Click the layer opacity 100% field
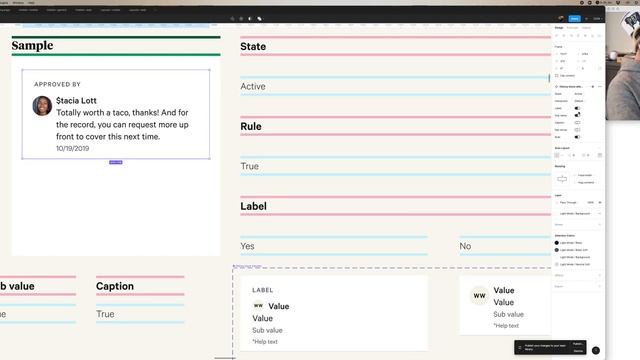This screenshot has width=640, height=360. point(590,202)
